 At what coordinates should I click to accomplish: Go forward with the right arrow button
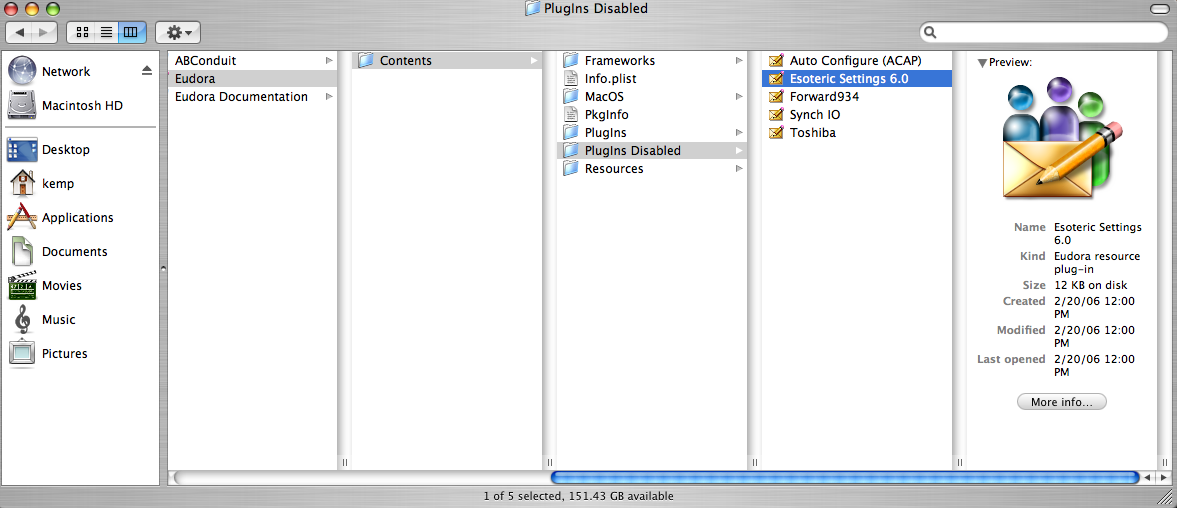pyautogui.click(x=45, y=32)
